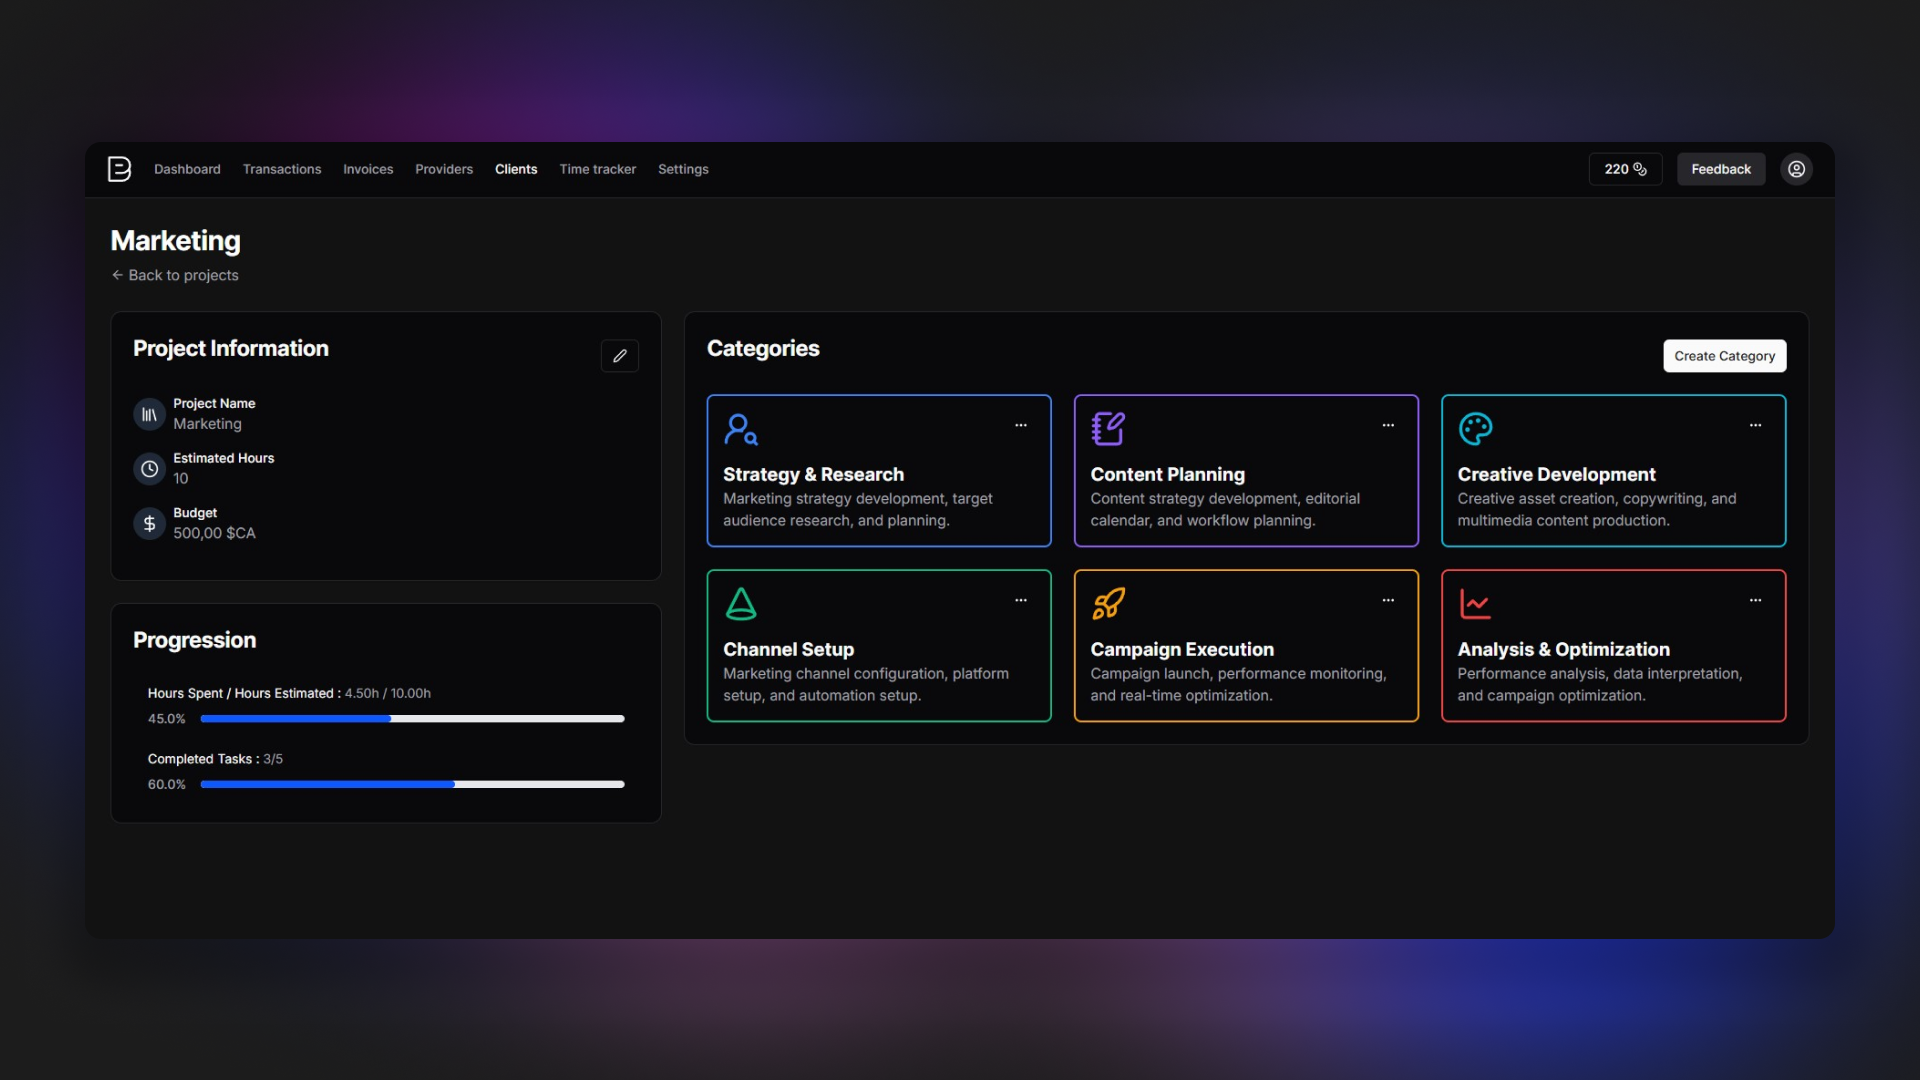Click the 220 credits counter
Viewport: 1920px width, 1080px height.
tap(1624, 169)
